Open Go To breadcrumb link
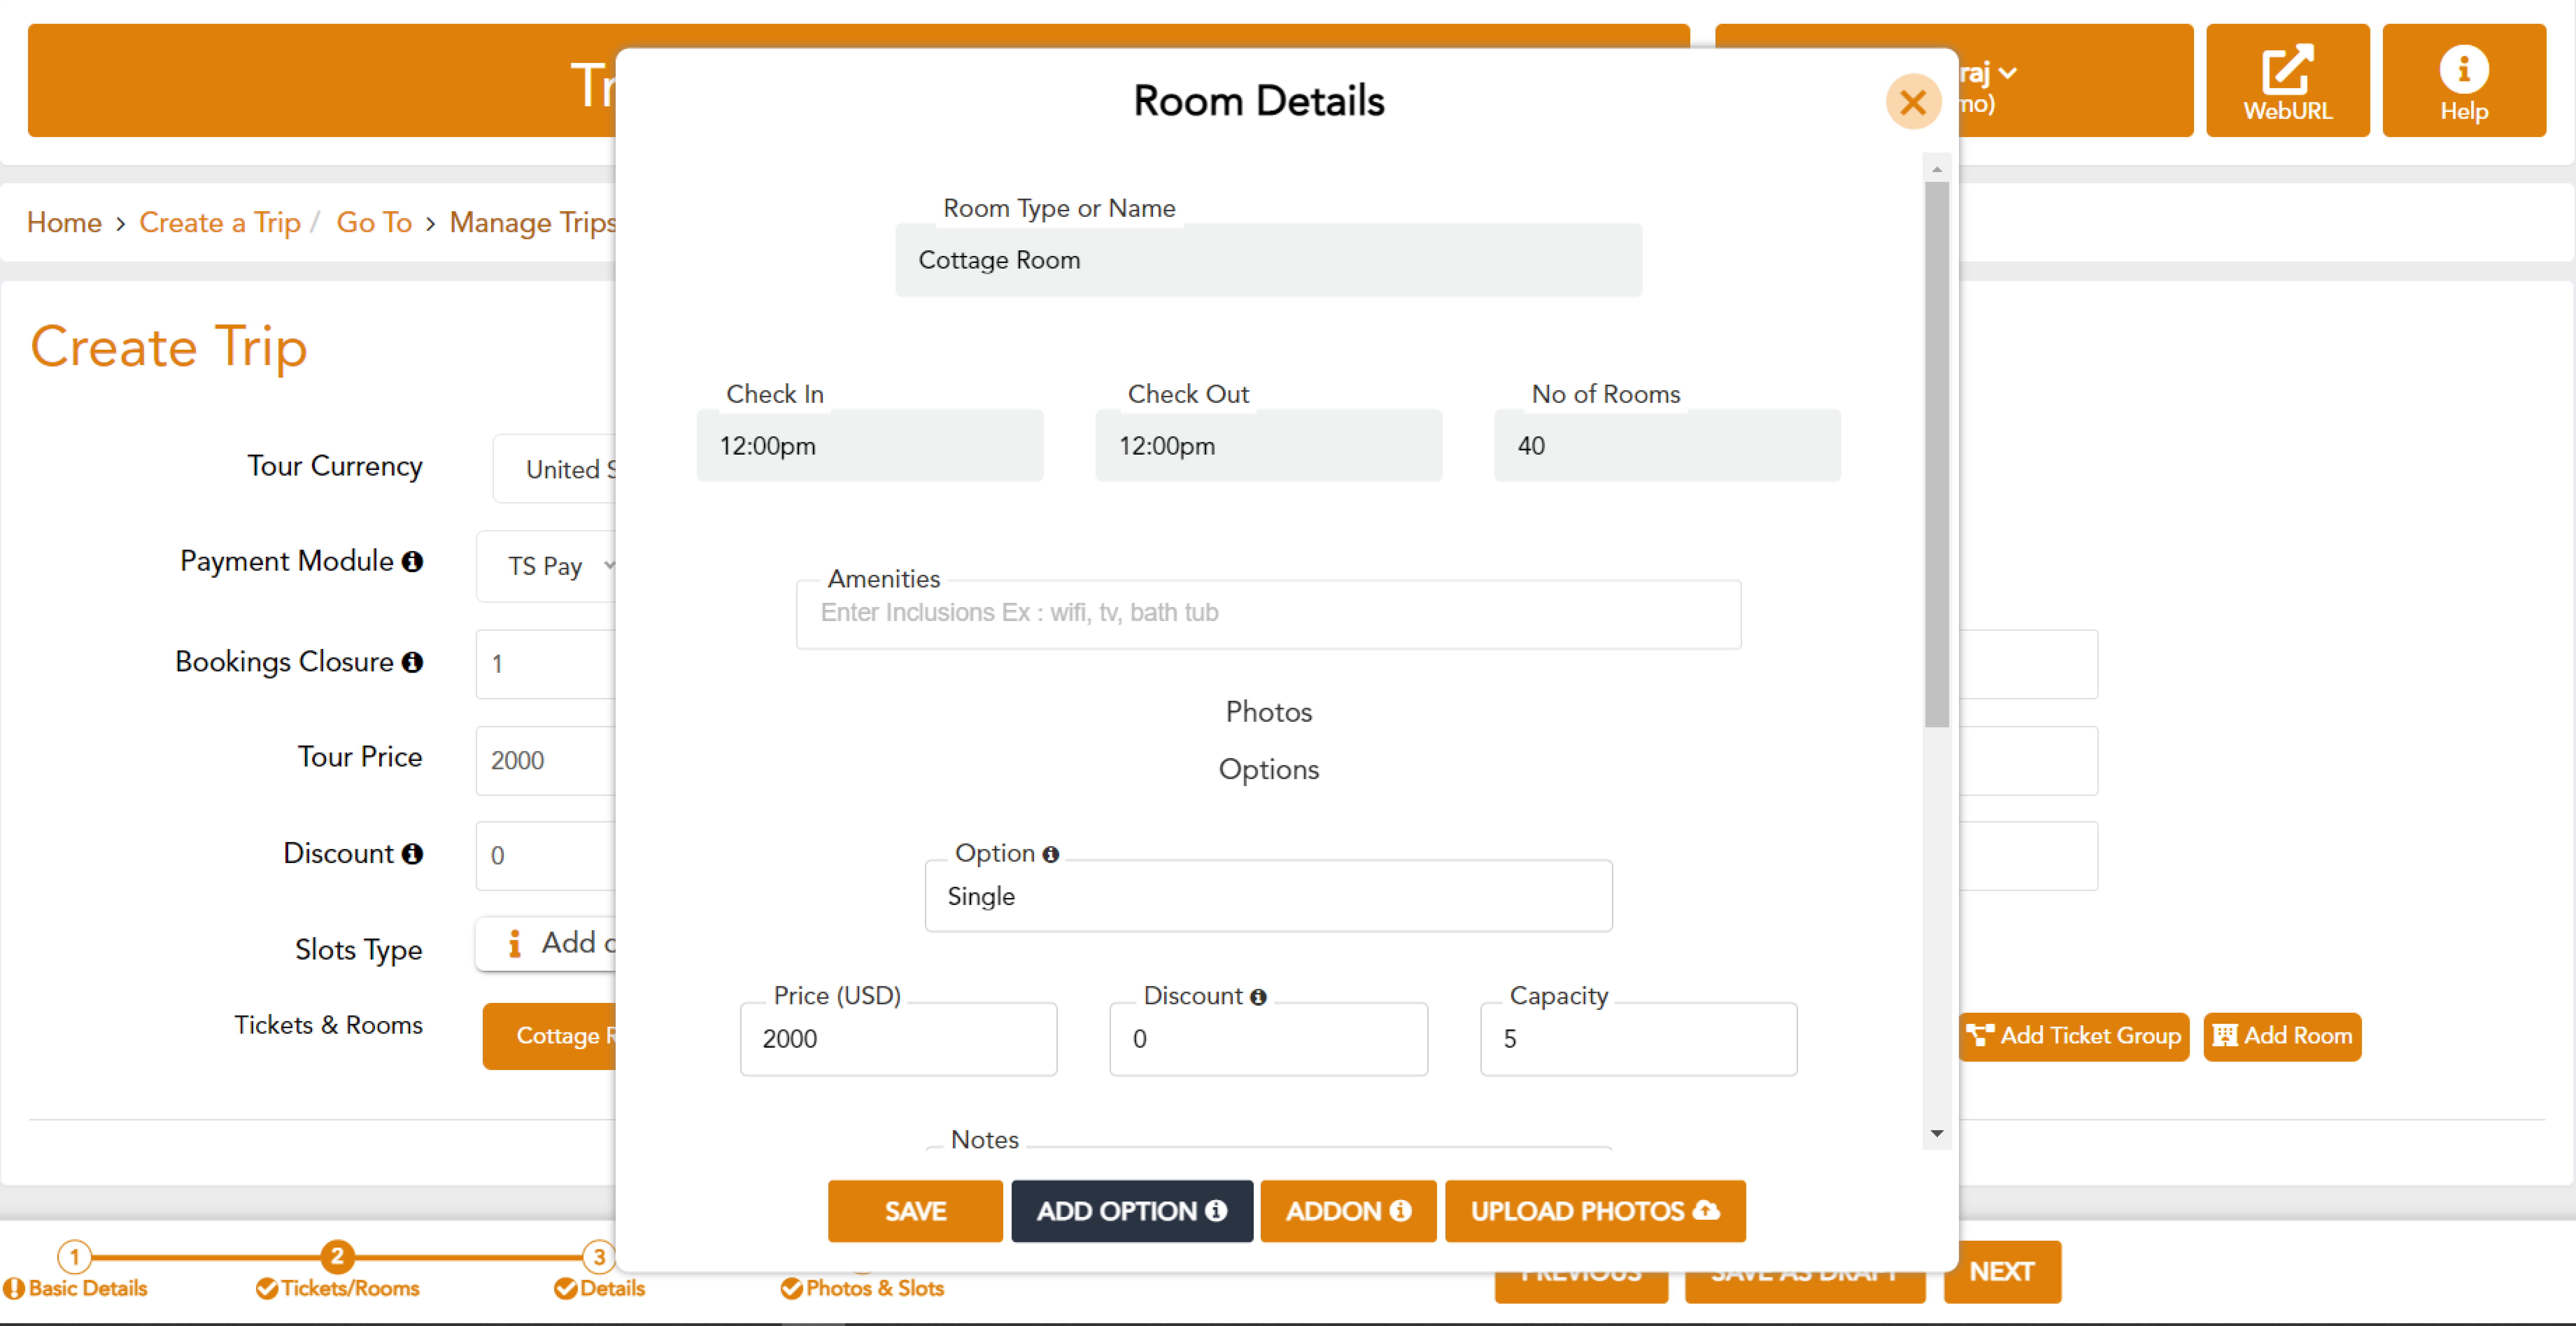Screen dimensions: 2576x1326 point(374,223)
